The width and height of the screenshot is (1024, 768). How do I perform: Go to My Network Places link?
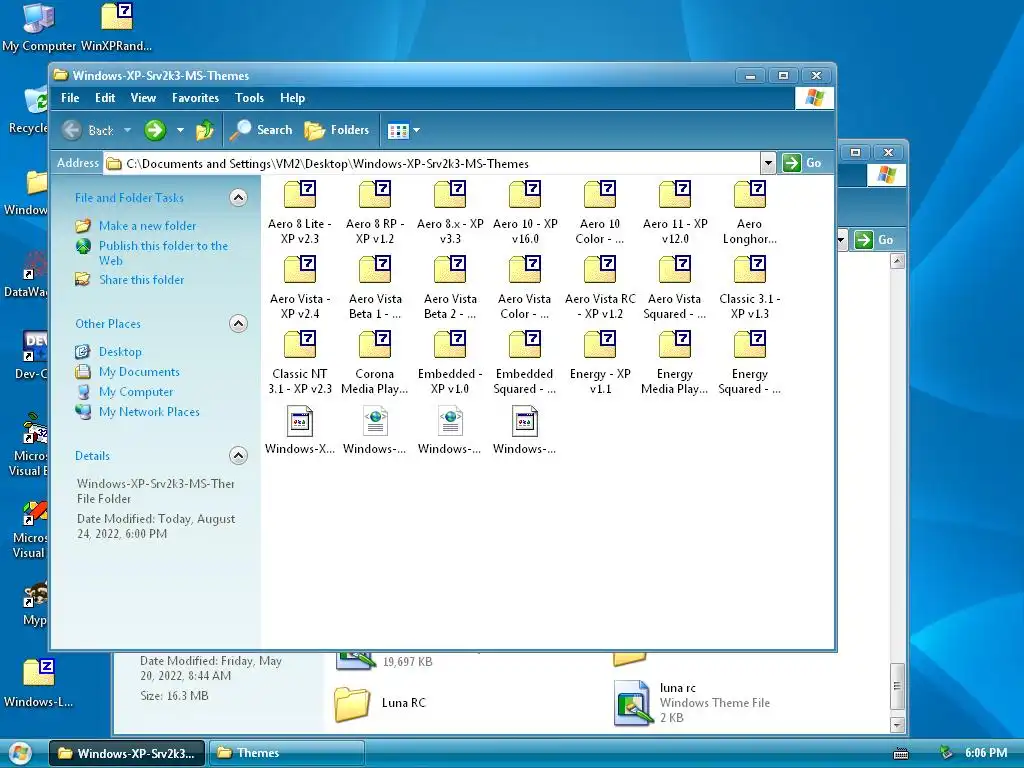coord(150,412)
